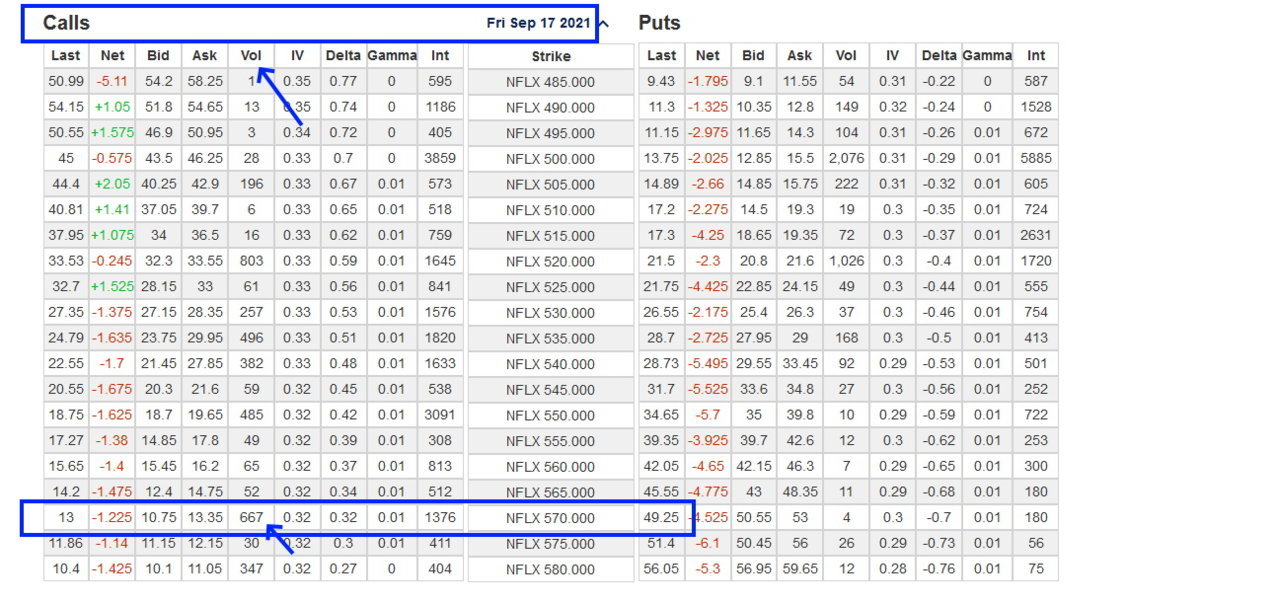Click the Puts section heading
Image resolution: width=1278 pixels, height=604 pixels.
click(659, 23)
